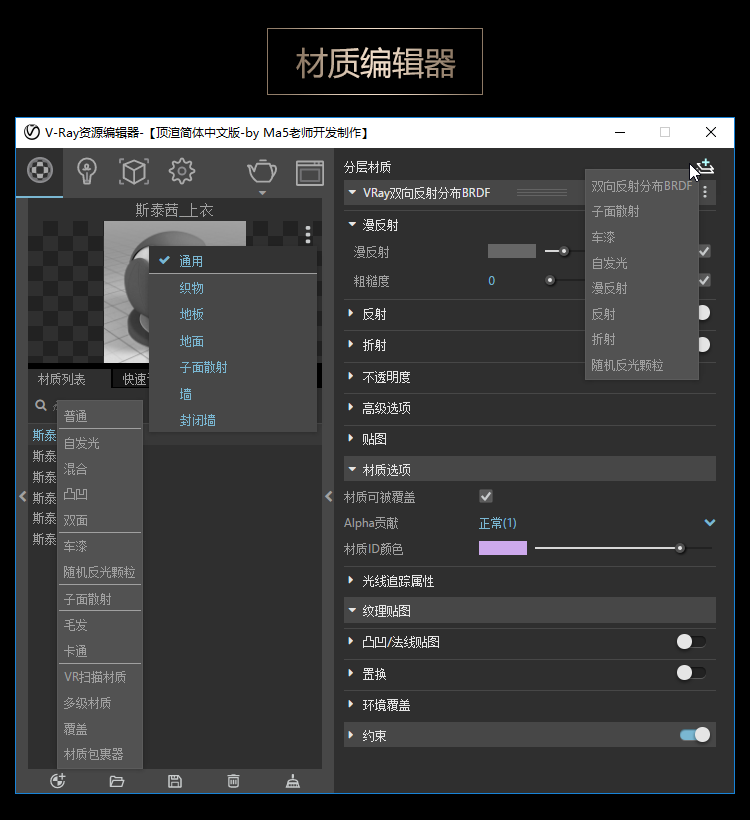Screen dimensions: 750x820
Task: Uncheck the 材质可被覆盖 checkbox
Action: (486, 496)
